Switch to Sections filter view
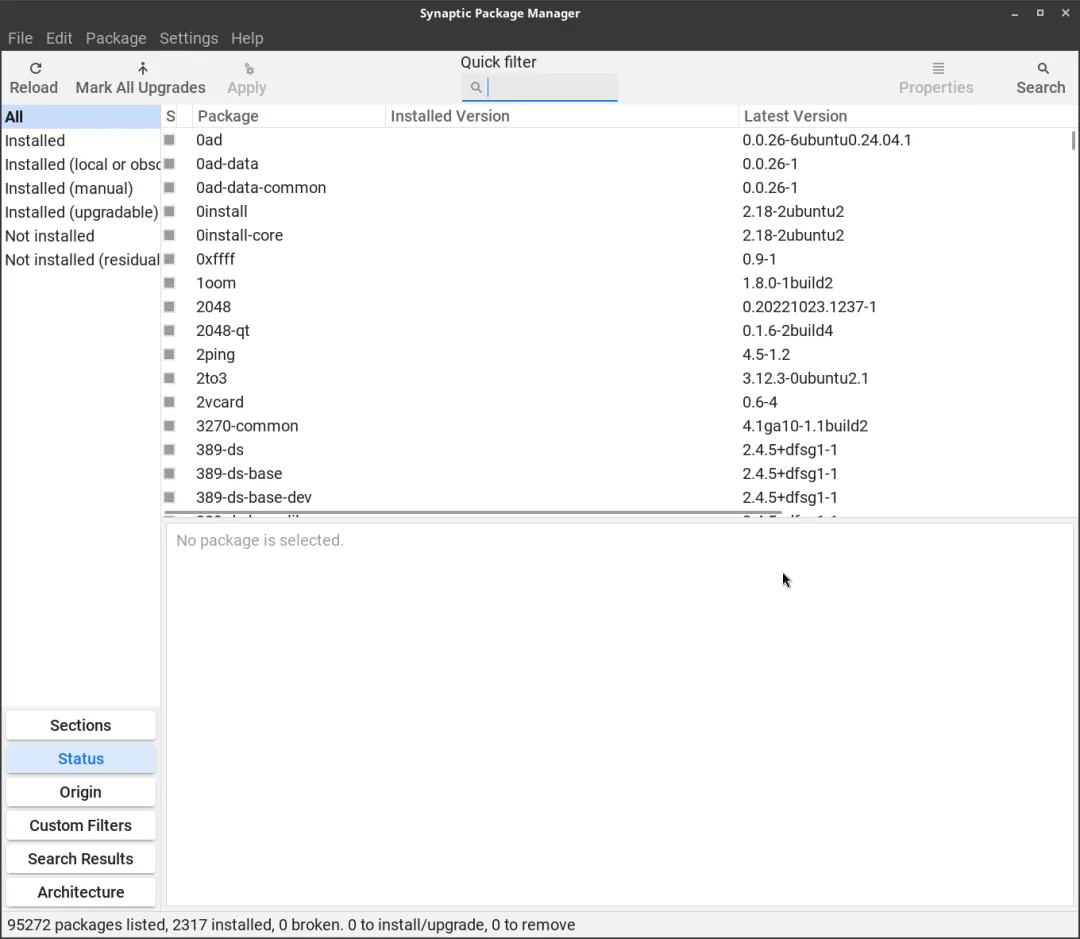This screenshot has height=939, width=1080. 81,725
